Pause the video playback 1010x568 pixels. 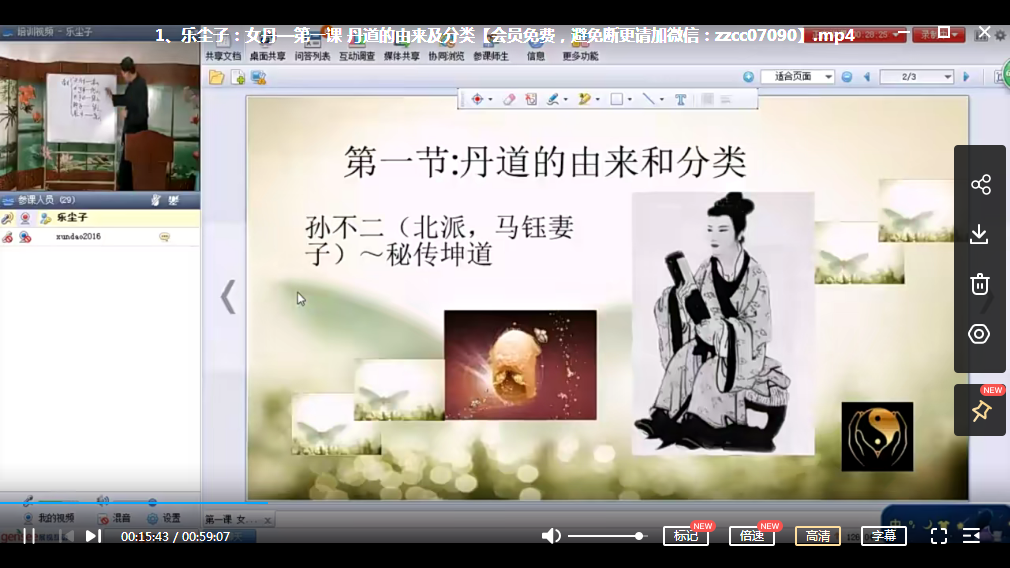[x=29, y=536]
